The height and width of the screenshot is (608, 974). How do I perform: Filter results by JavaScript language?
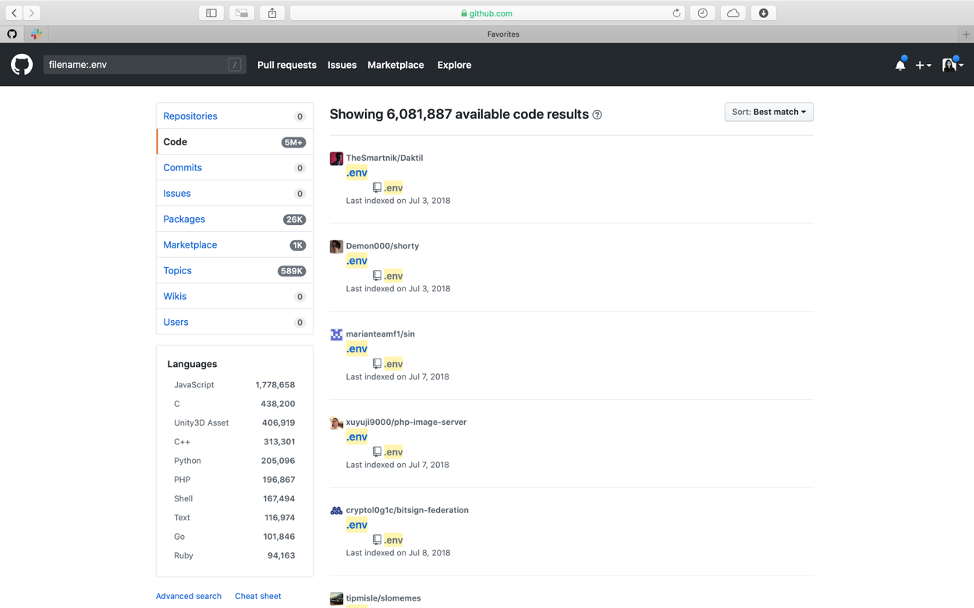coord(194,385)
